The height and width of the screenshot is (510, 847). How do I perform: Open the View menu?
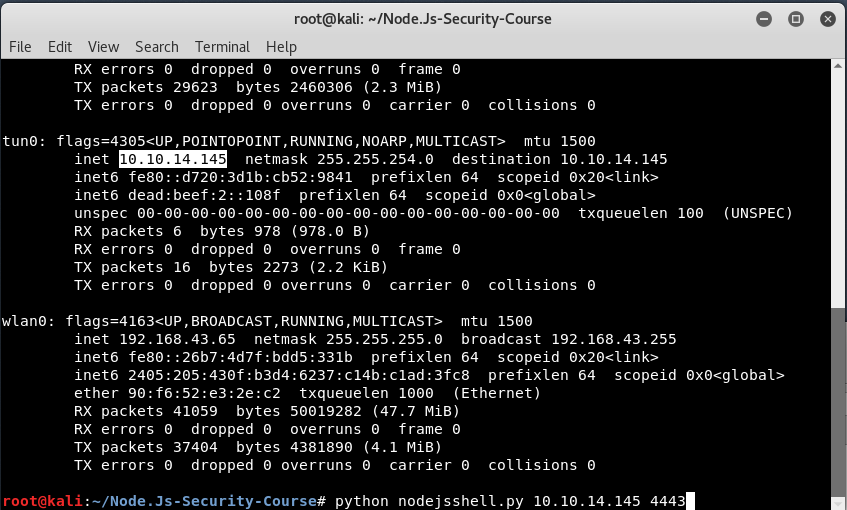click(x=103, y=47)
